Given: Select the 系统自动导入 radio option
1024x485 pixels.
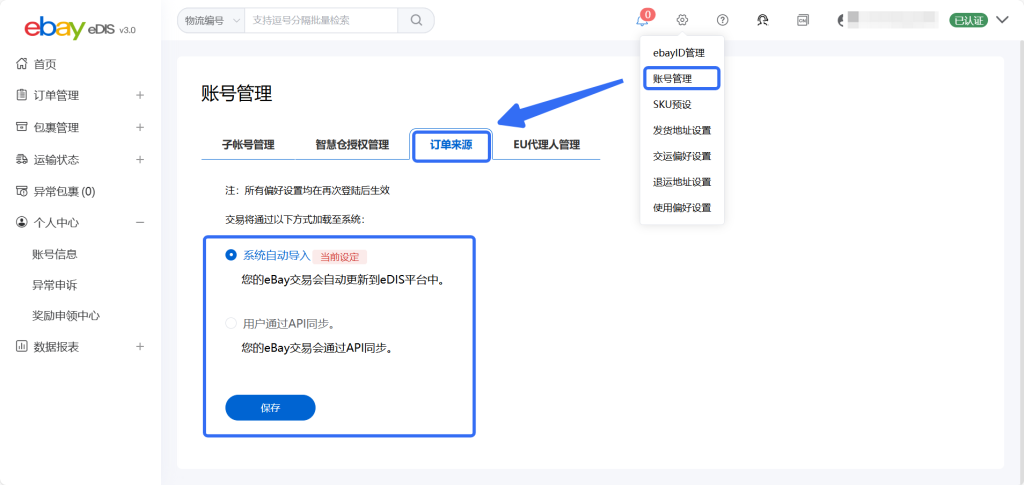Looking at the screenshot, I should tap(232, 255).
